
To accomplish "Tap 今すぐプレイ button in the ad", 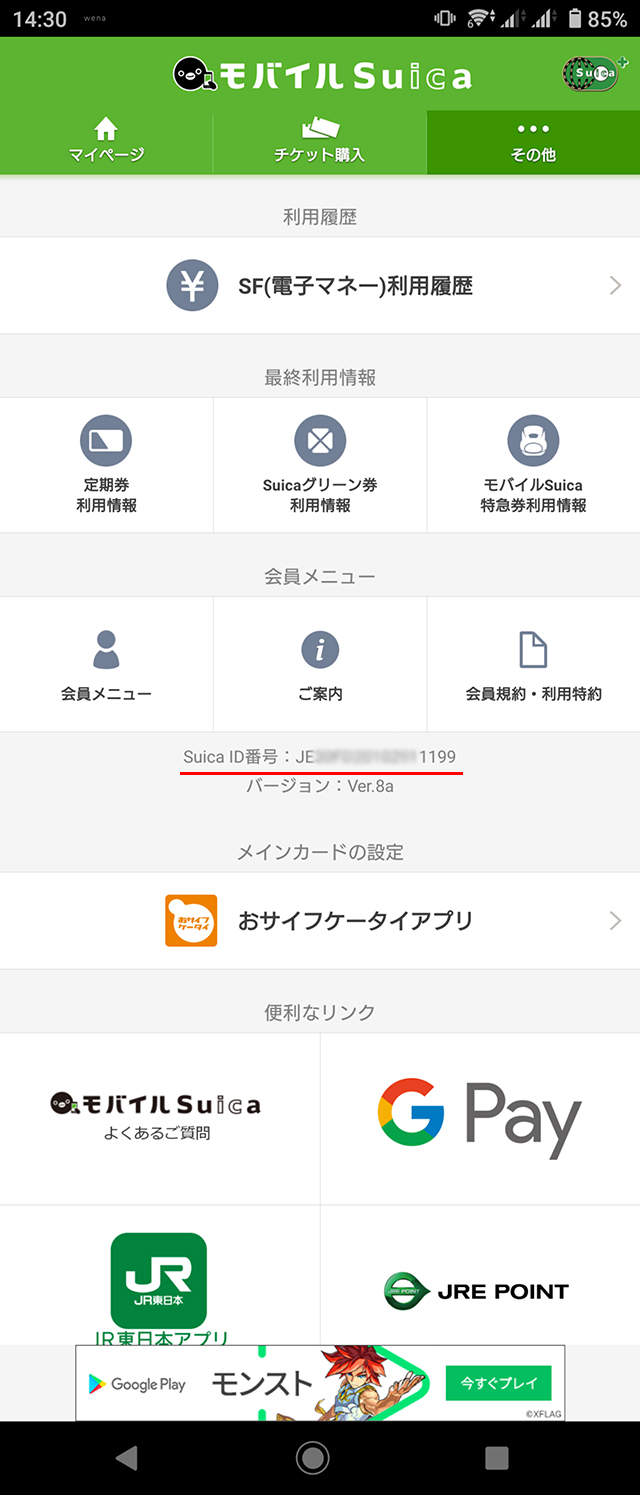I will (499, 1383).
